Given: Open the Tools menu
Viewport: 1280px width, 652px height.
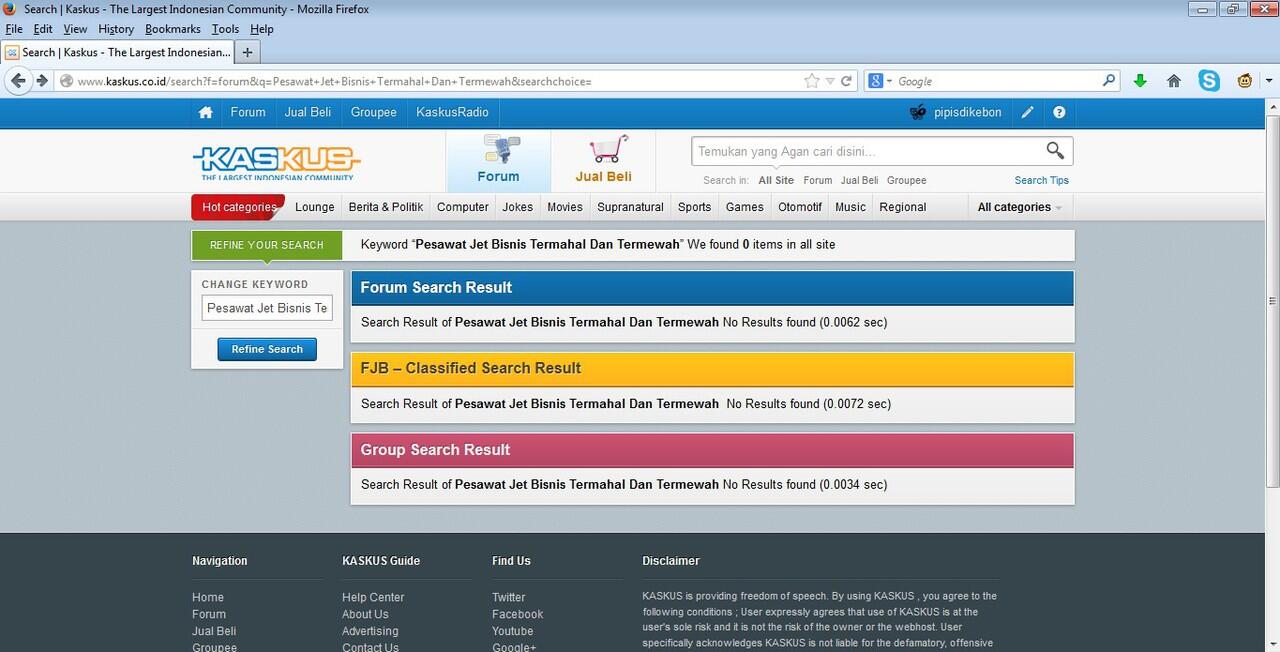Looking at the screenshot, I should pos(225,29).
